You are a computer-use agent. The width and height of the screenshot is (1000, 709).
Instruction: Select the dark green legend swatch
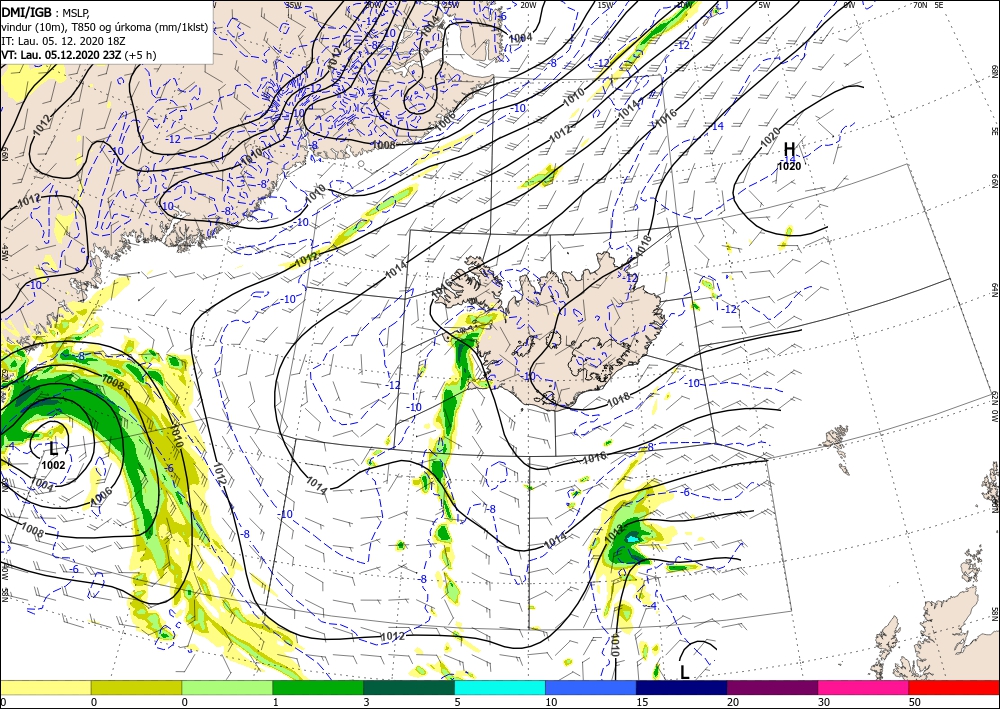409,687
